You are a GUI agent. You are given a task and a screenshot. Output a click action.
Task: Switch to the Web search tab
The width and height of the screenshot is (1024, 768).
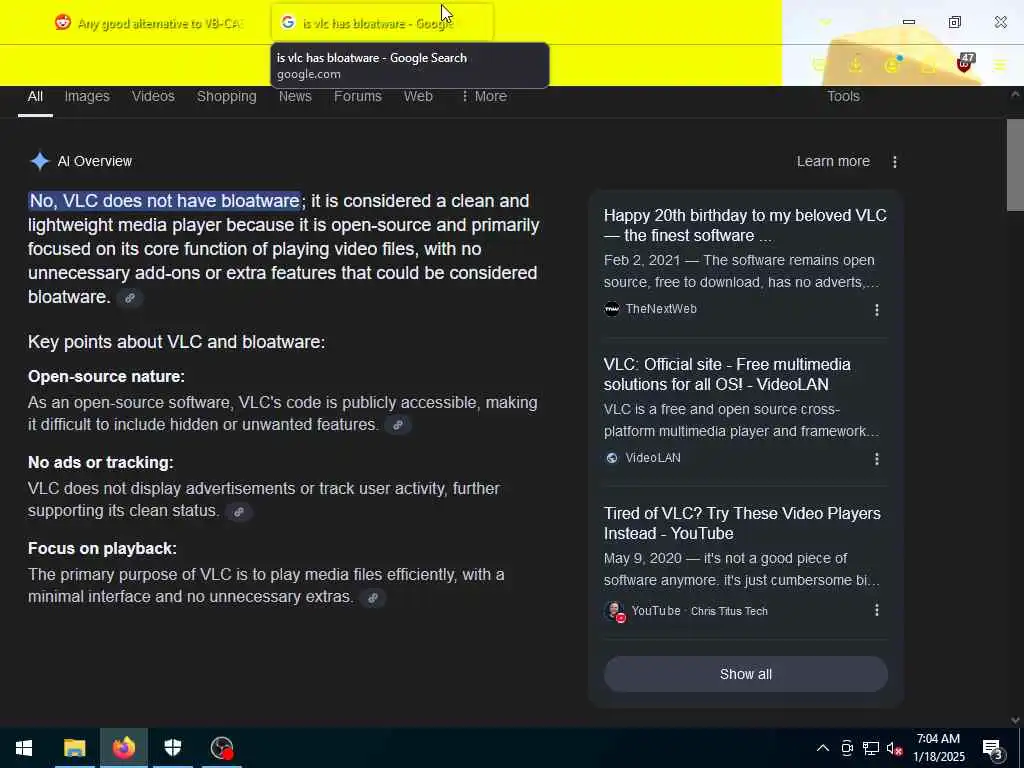pos(418,97)
